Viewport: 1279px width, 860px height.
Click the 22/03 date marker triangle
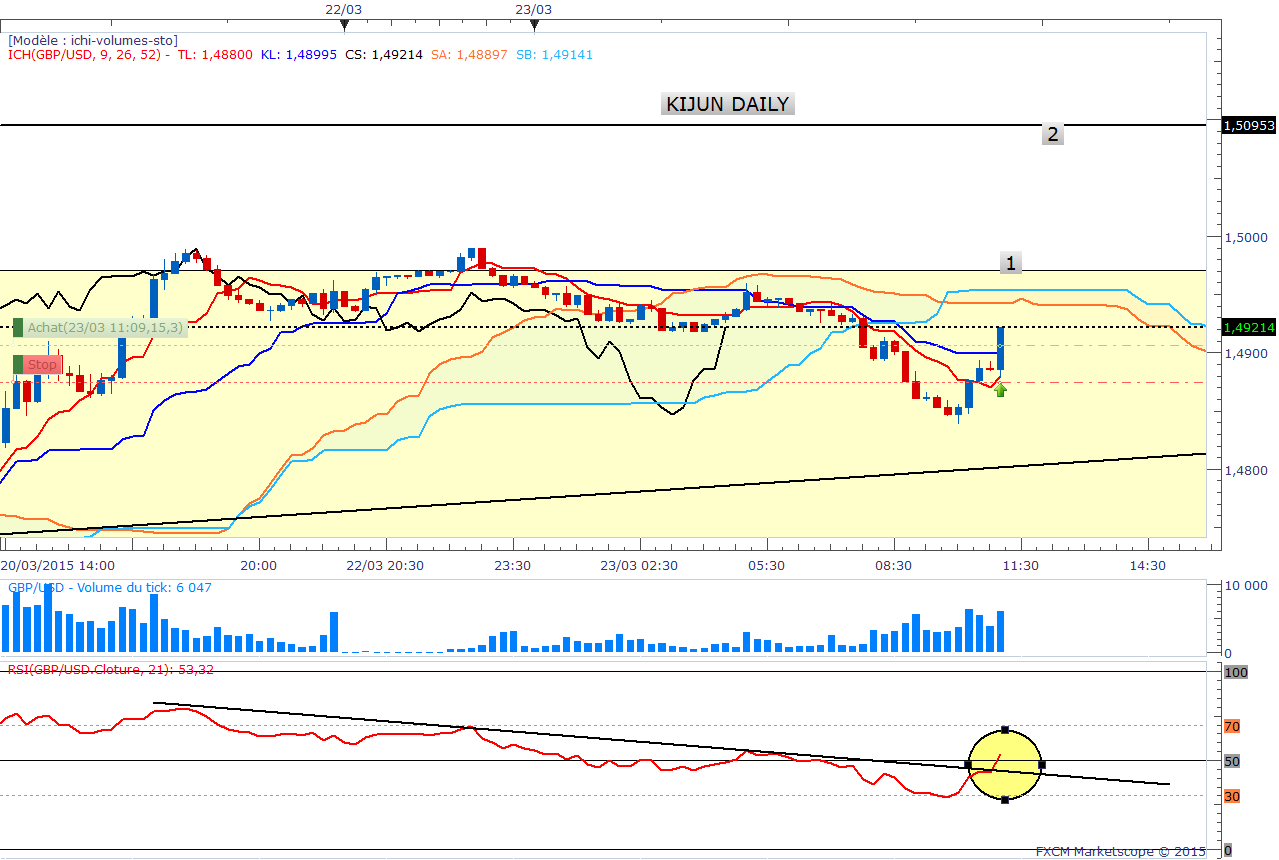[343, 24]
